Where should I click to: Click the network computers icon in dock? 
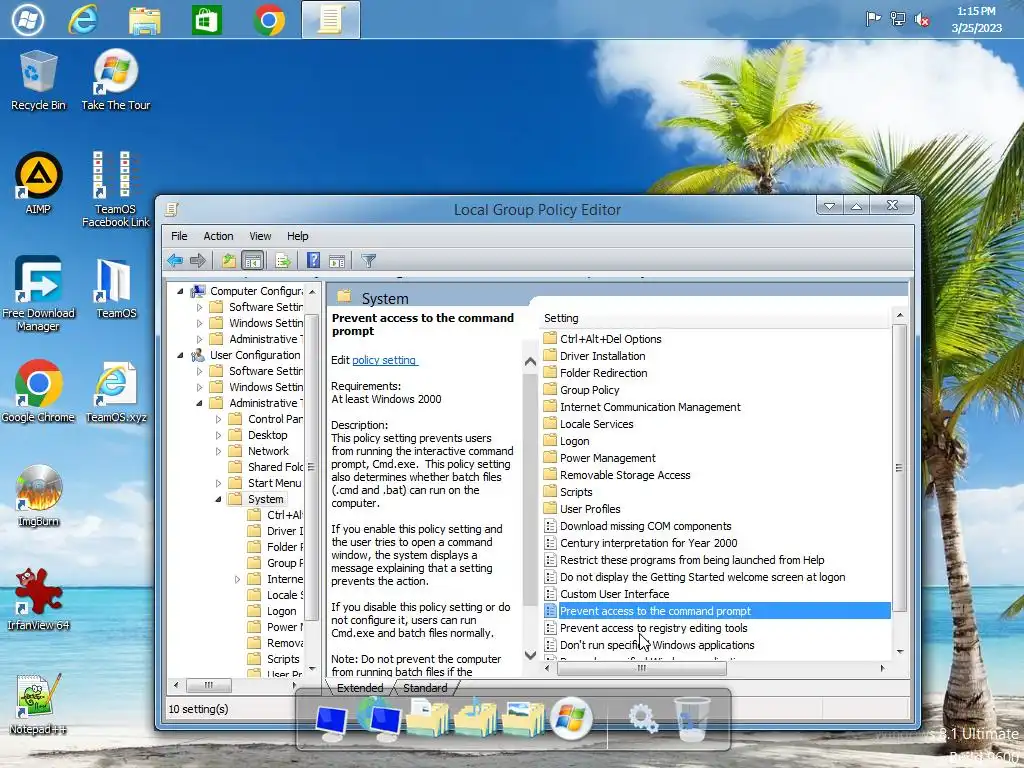379,718
